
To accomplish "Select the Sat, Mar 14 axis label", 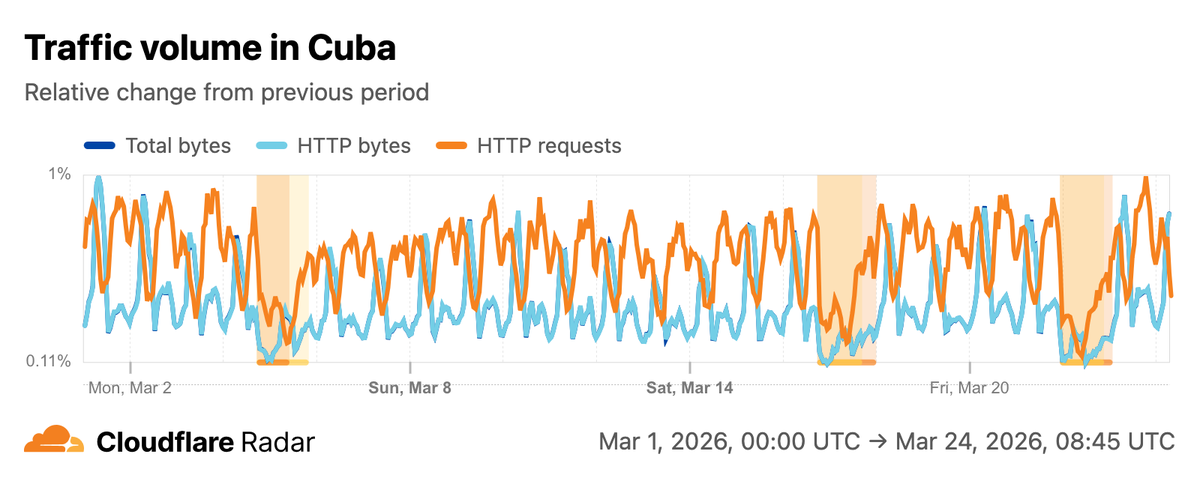I will [x=690, y=386].
